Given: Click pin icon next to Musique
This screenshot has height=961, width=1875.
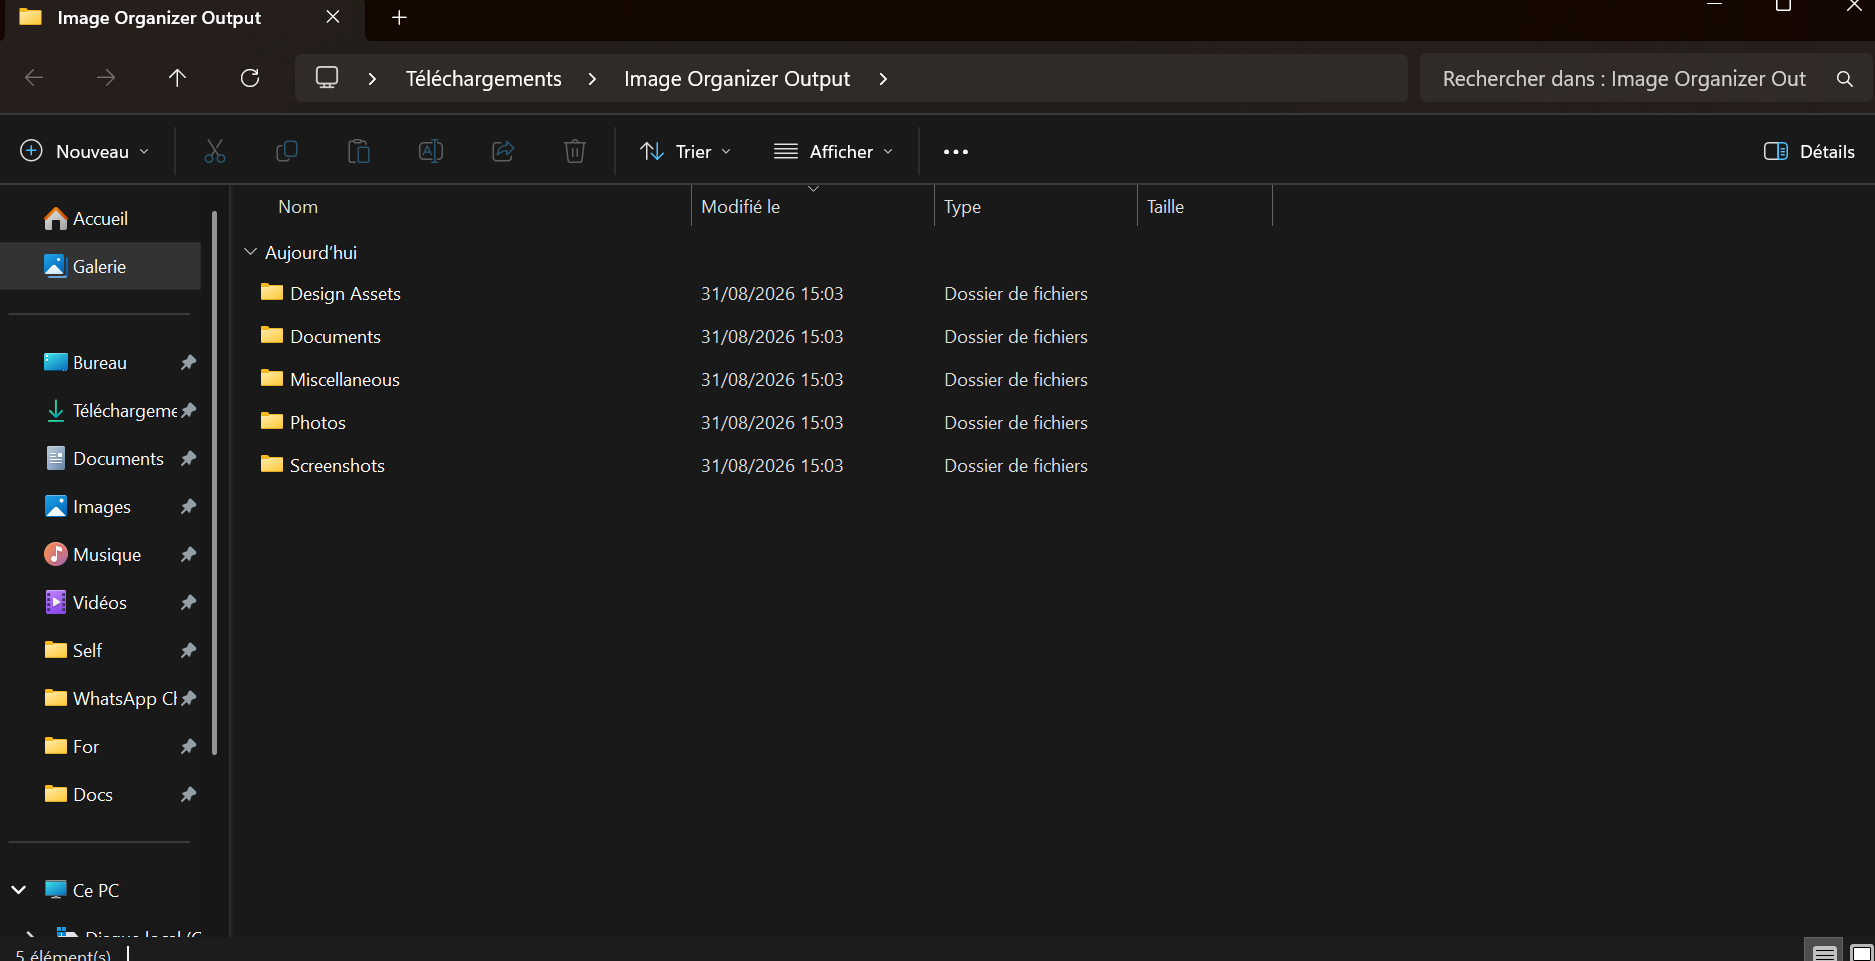Looking at the screenshot, I should pyautogui.click(x=188, y=554).
